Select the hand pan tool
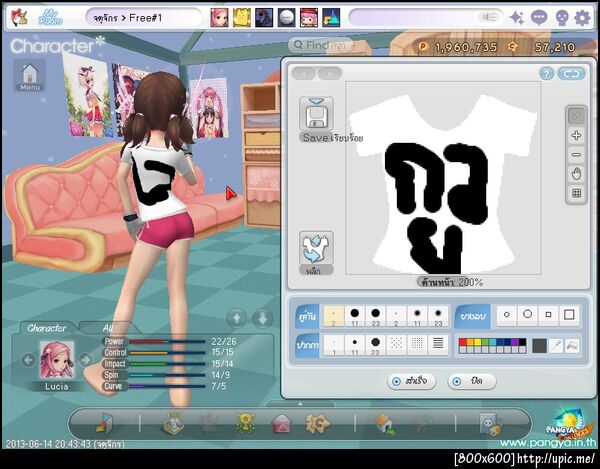The height and width of the screenshot is (469, 600). pyautogui.click(x=576, y=174)
